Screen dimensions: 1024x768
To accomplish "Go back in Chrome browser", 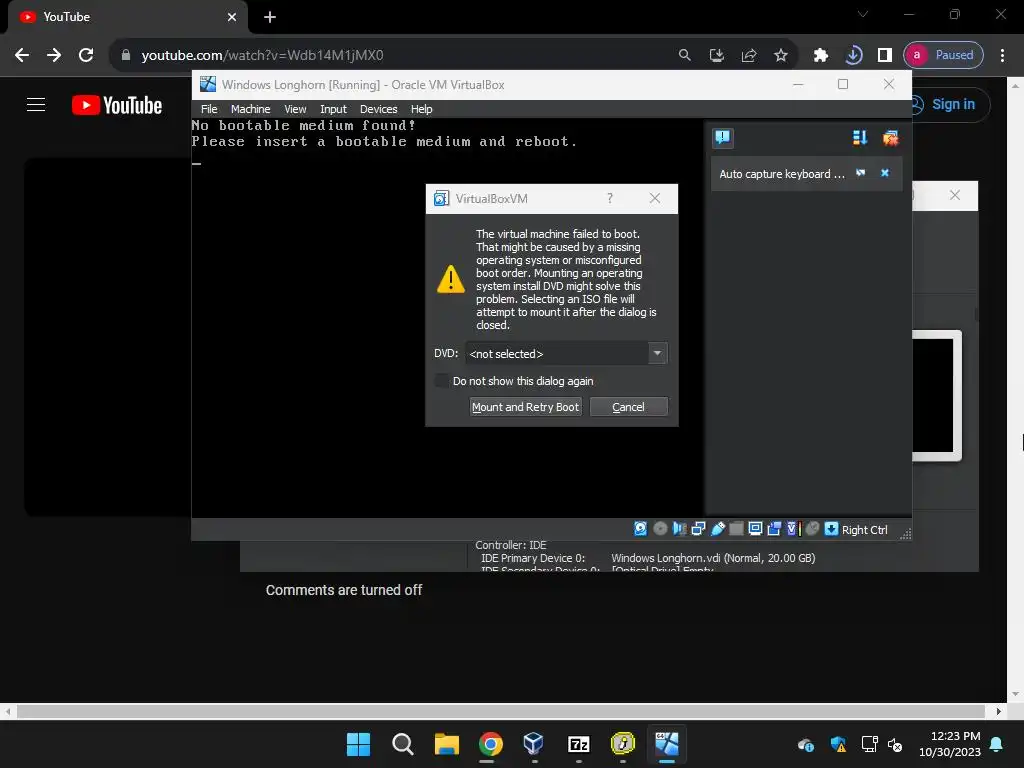I will point(22,55).
